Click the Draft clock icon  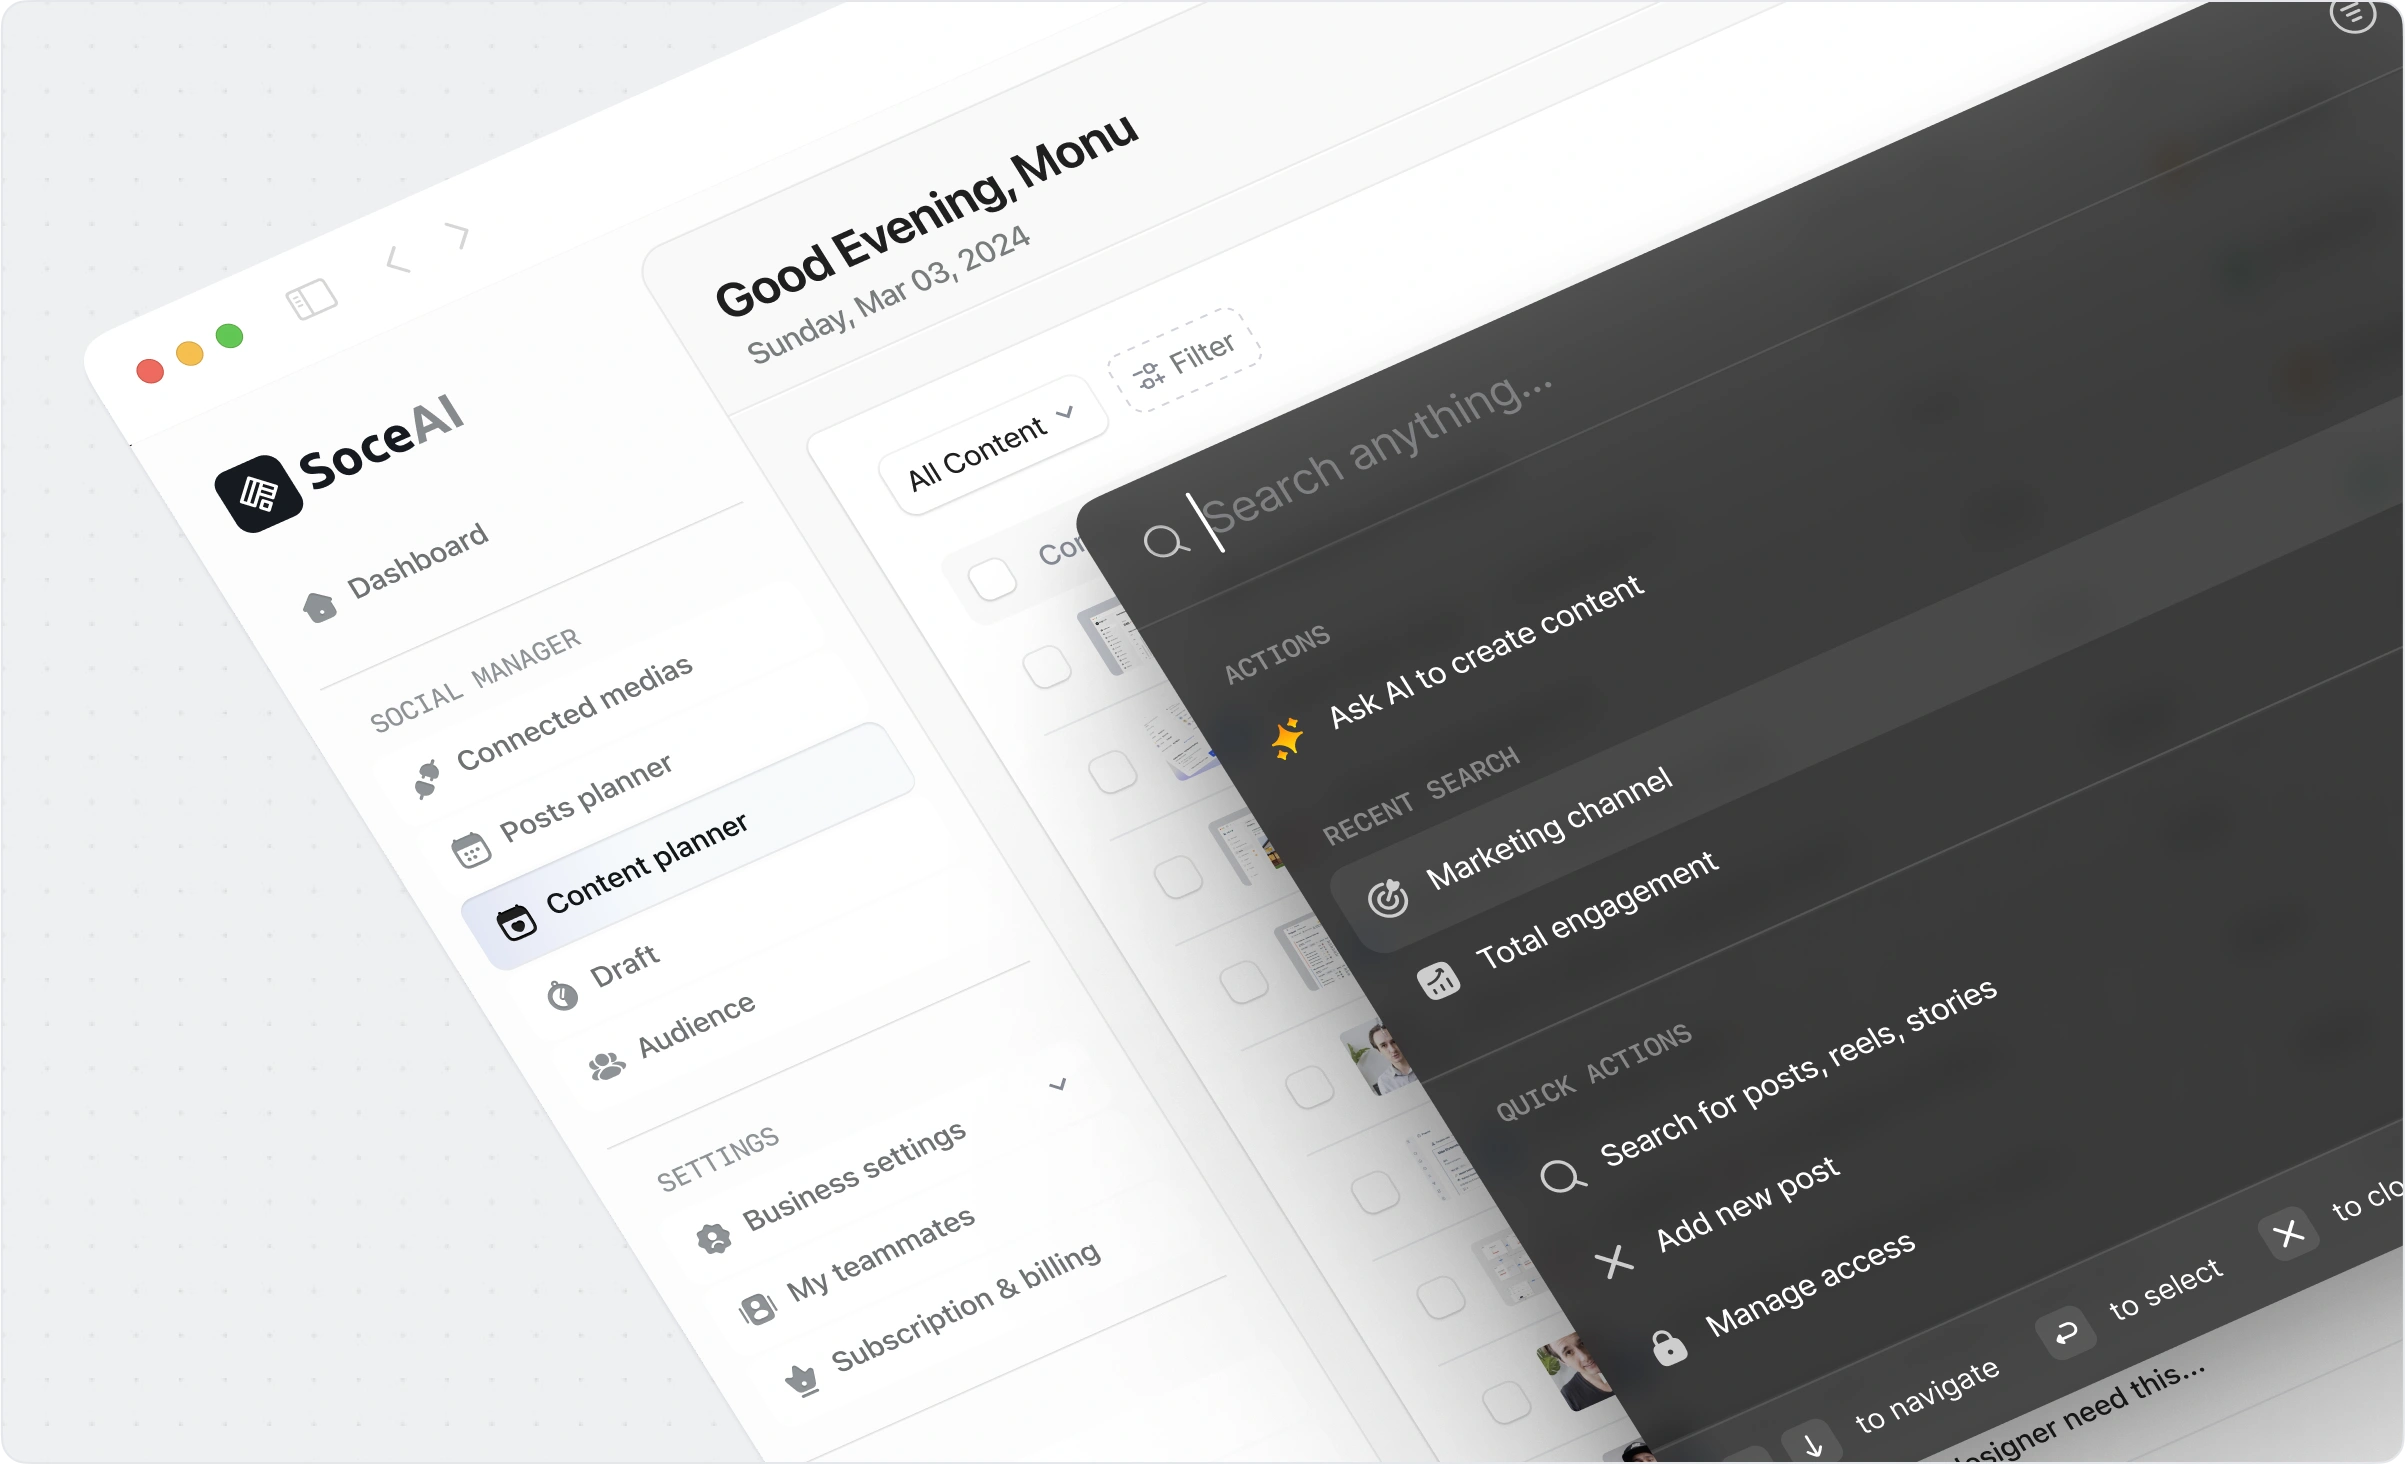coord(563,996)
